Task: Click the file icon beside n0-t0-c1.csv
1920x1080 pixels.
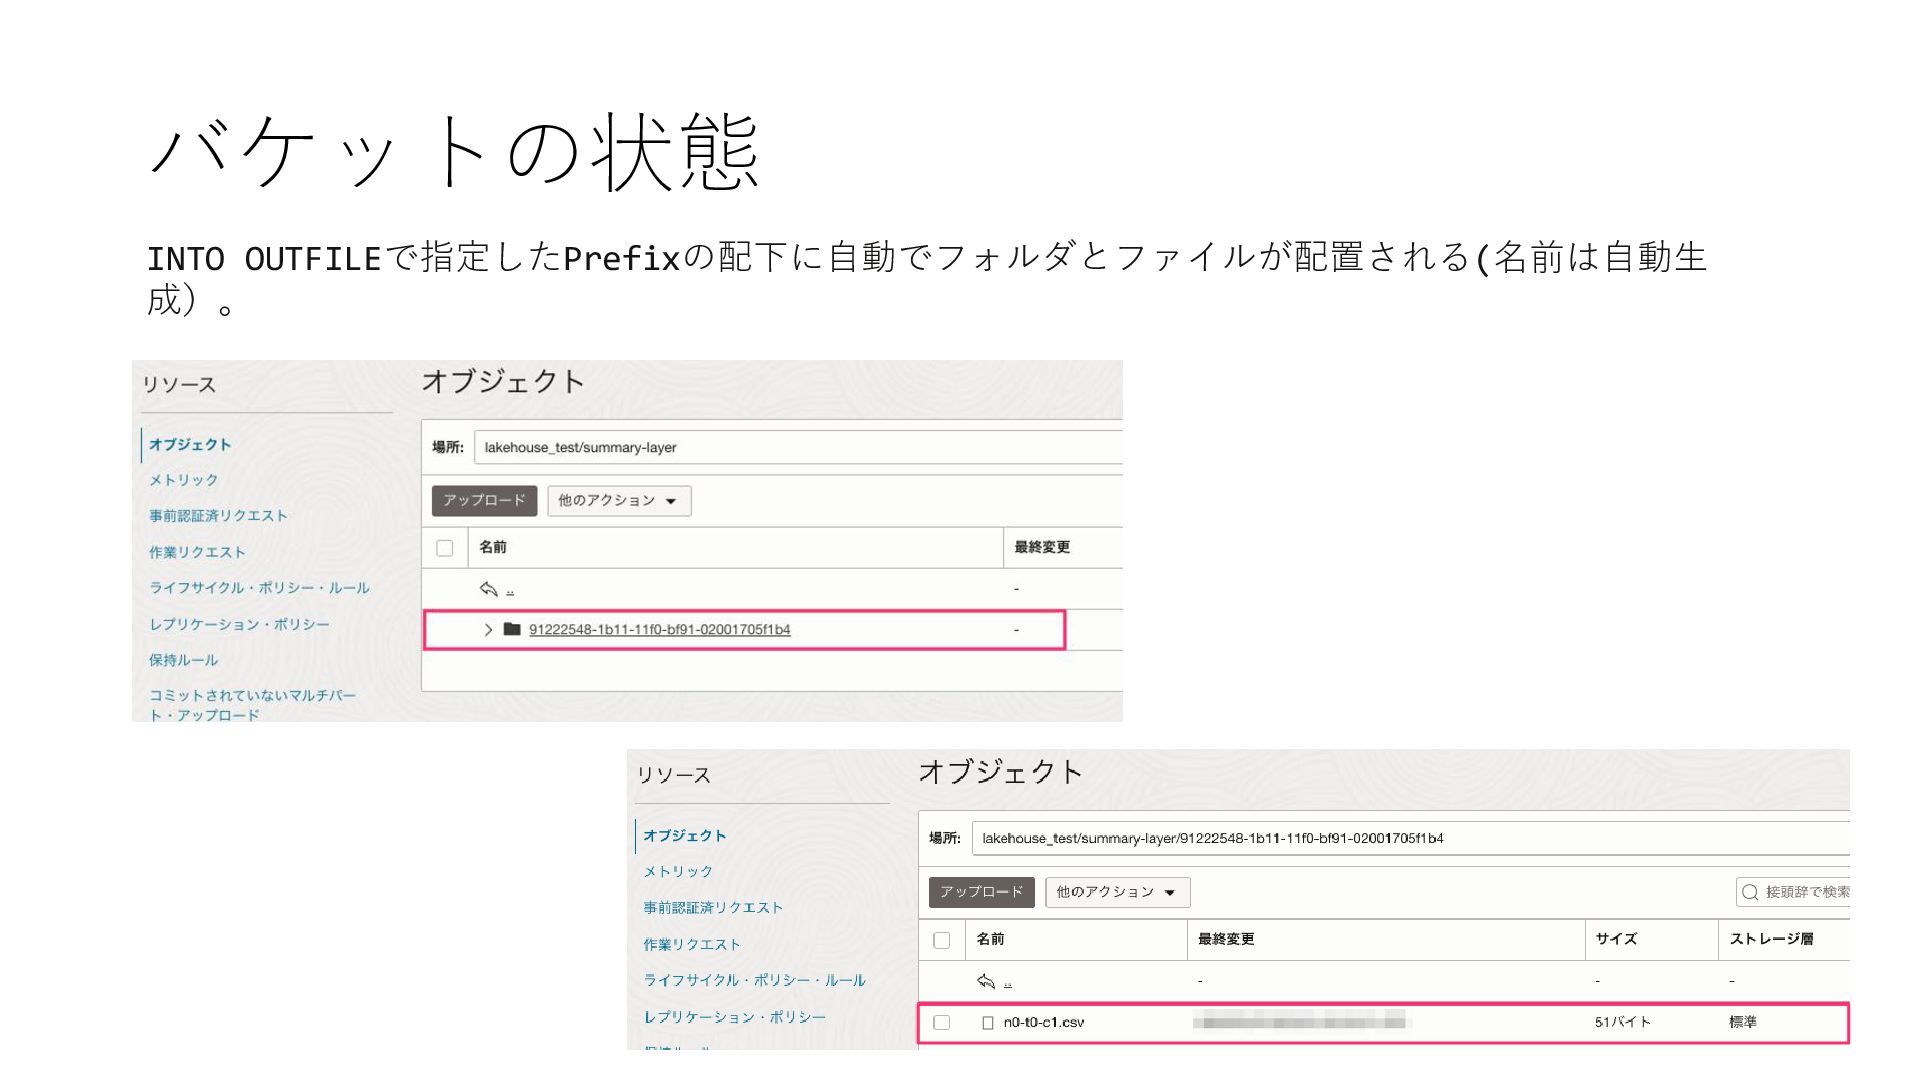Action: 988,1023
